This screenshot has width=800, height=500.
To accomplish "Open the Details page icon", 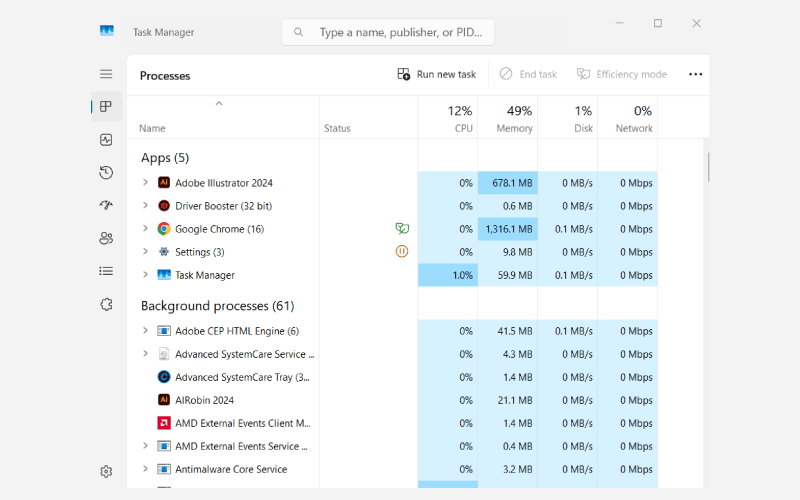I will (x=106, y=271).
